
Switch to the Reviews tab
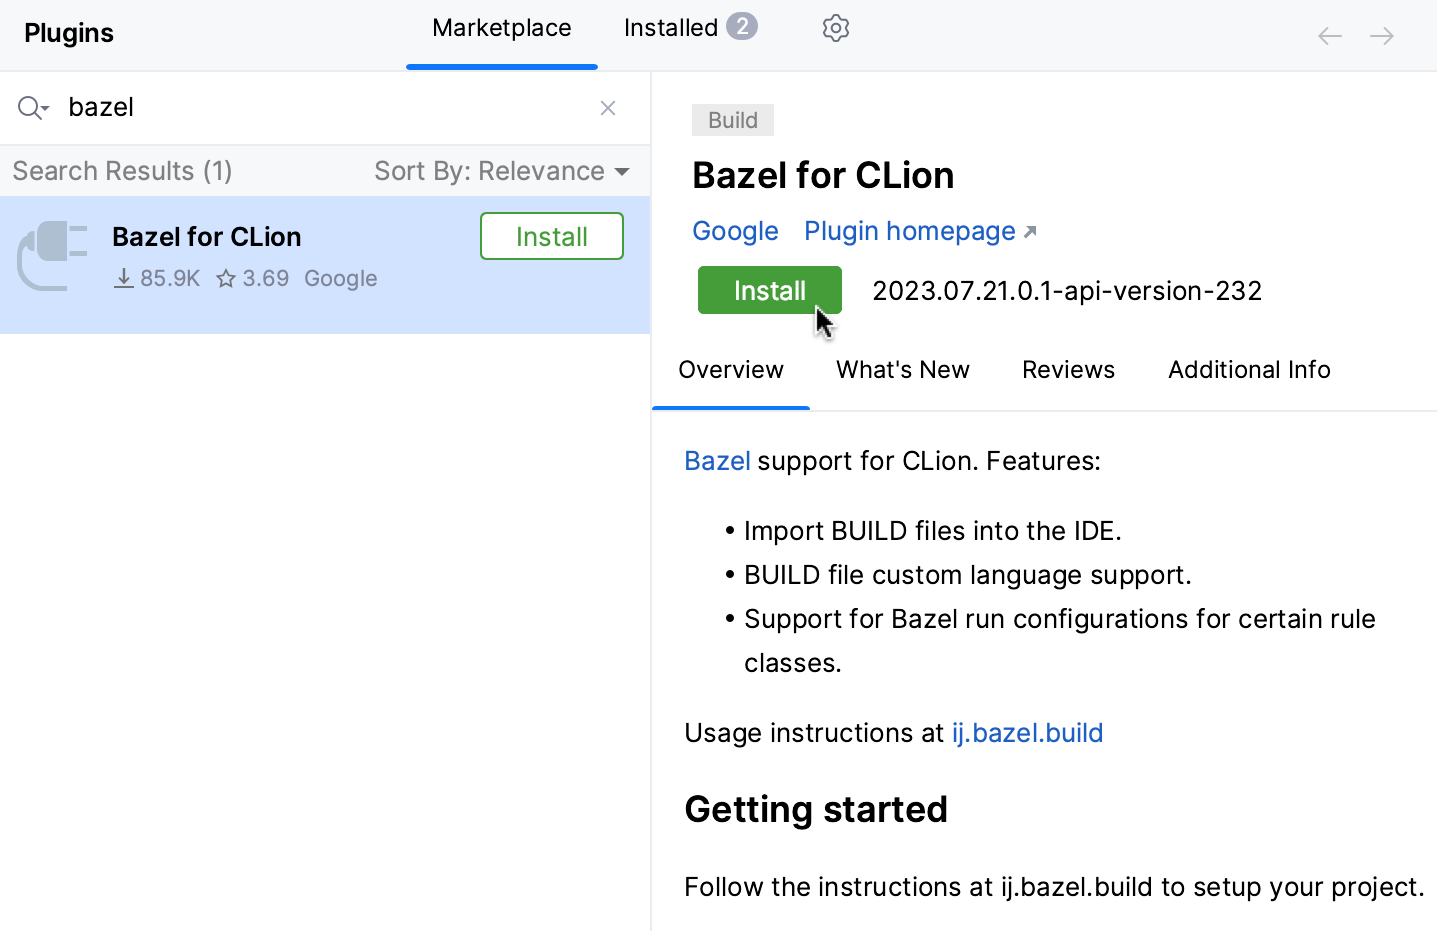click(x=1068, y=369)
